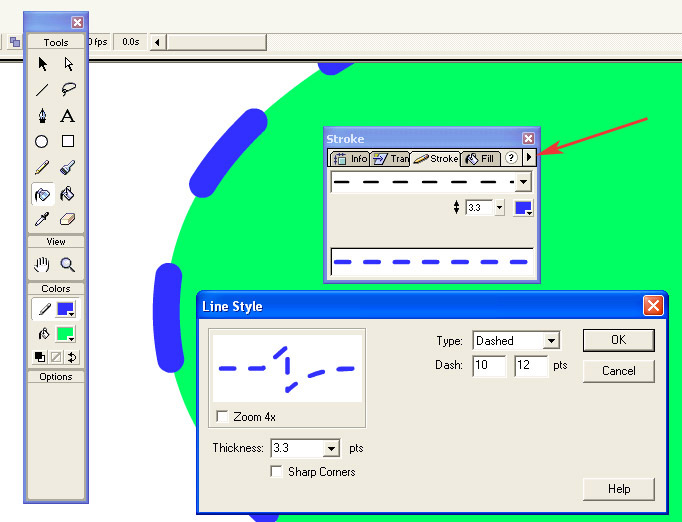Screen dimensions: 682x522
Task: Select the Eyedropper tool
Action: [x=42, y=219]
